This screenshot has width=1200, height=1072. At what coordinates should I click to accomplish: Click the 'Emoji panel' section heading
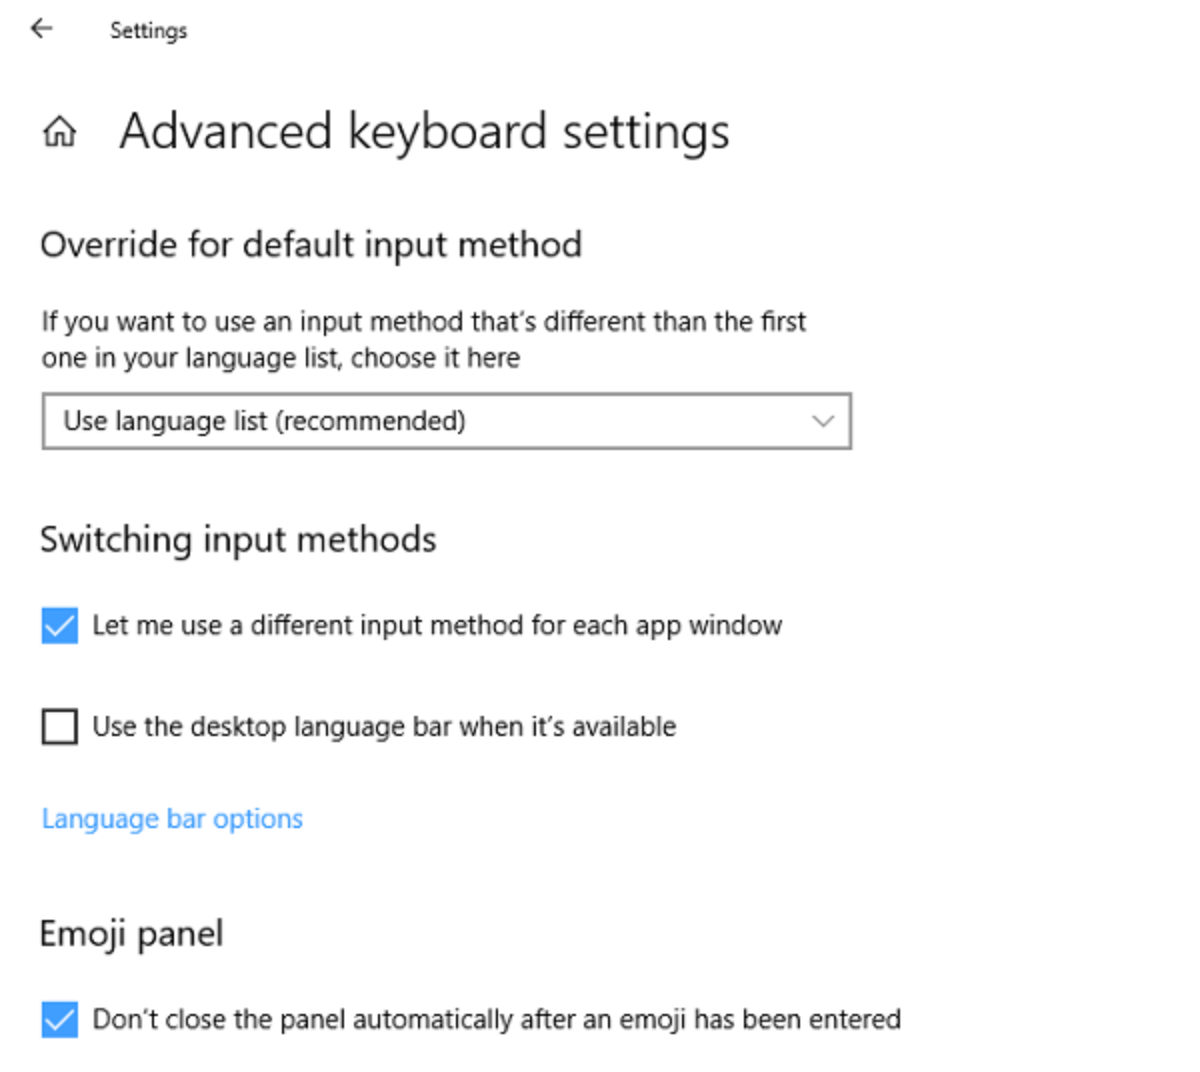(x=131, y=934)
